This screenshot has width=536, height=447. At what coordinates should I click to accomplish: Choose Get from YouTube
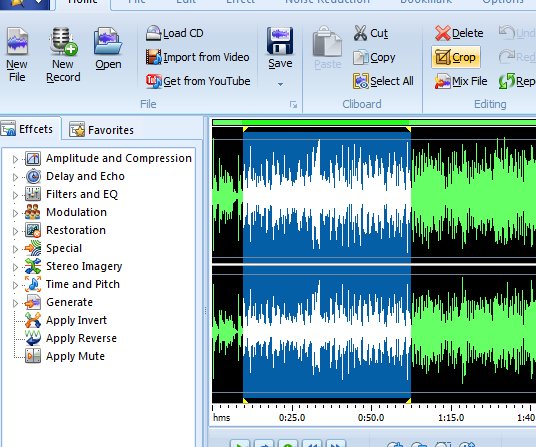(198, 81)
